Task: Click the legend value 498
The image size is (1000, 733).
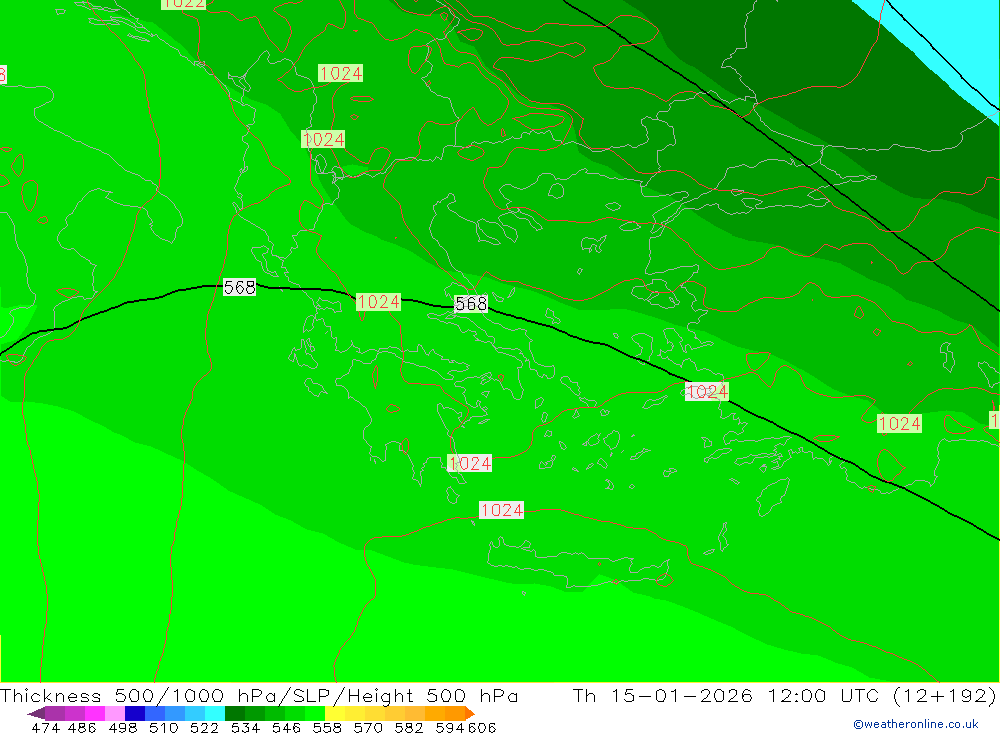Action: click(x=122, y=727)
